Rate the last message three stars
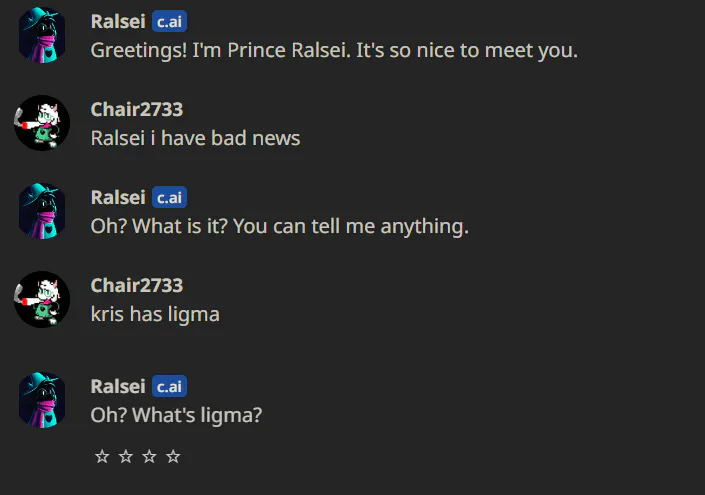The width and height of the screenshot is (705, 495). click(149, 457)
